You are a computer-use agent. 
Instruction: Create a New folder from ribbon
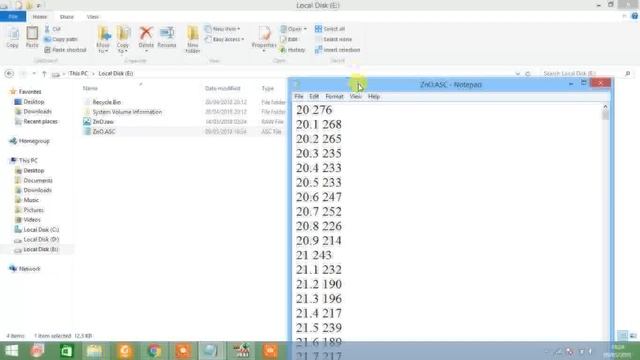coord(192,39)
